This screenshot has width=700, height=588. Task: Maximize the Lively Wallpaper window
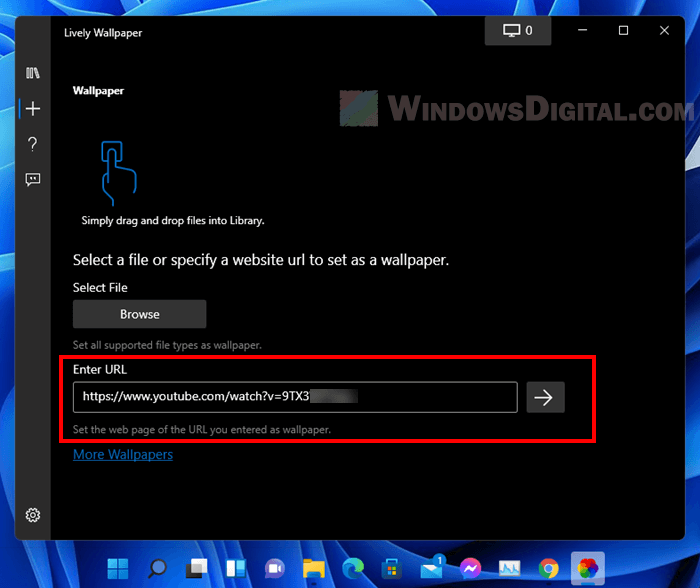[x=624, y=30]
